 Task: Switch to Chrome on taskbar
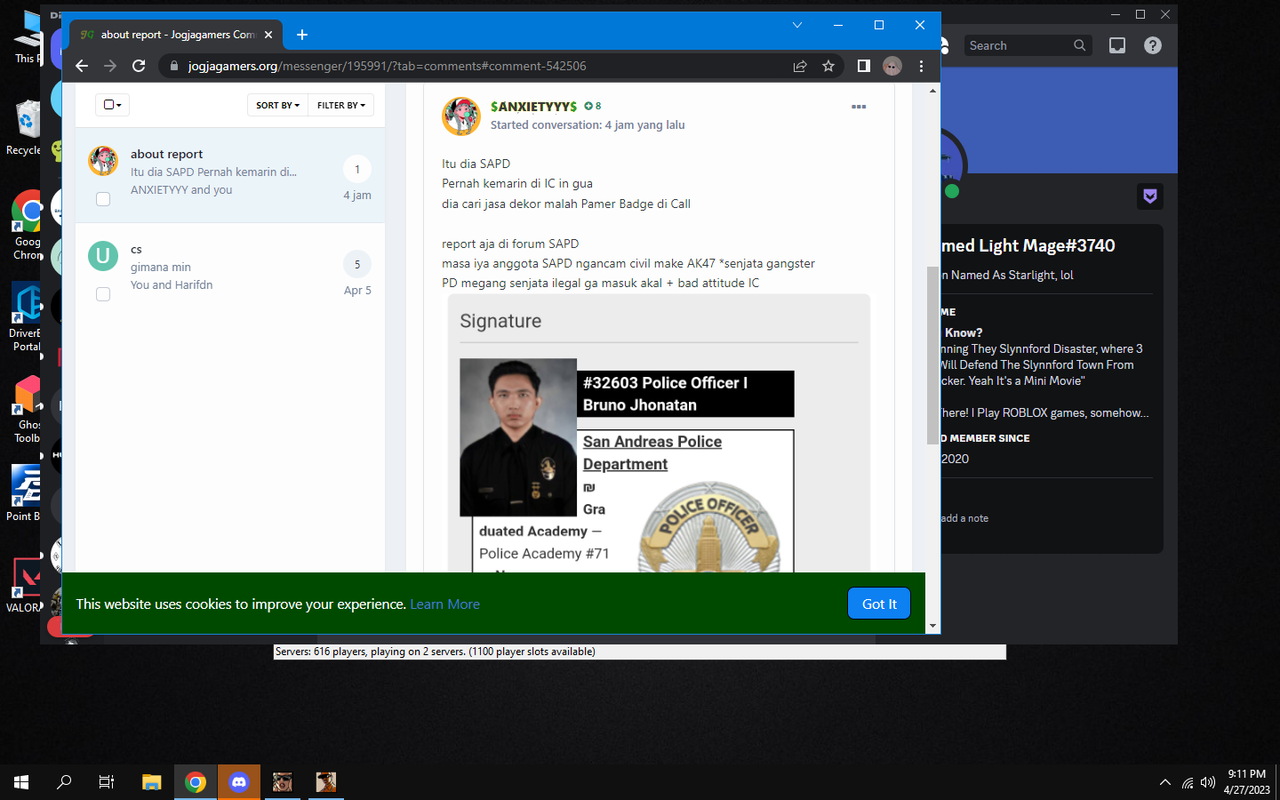(195, 782)
